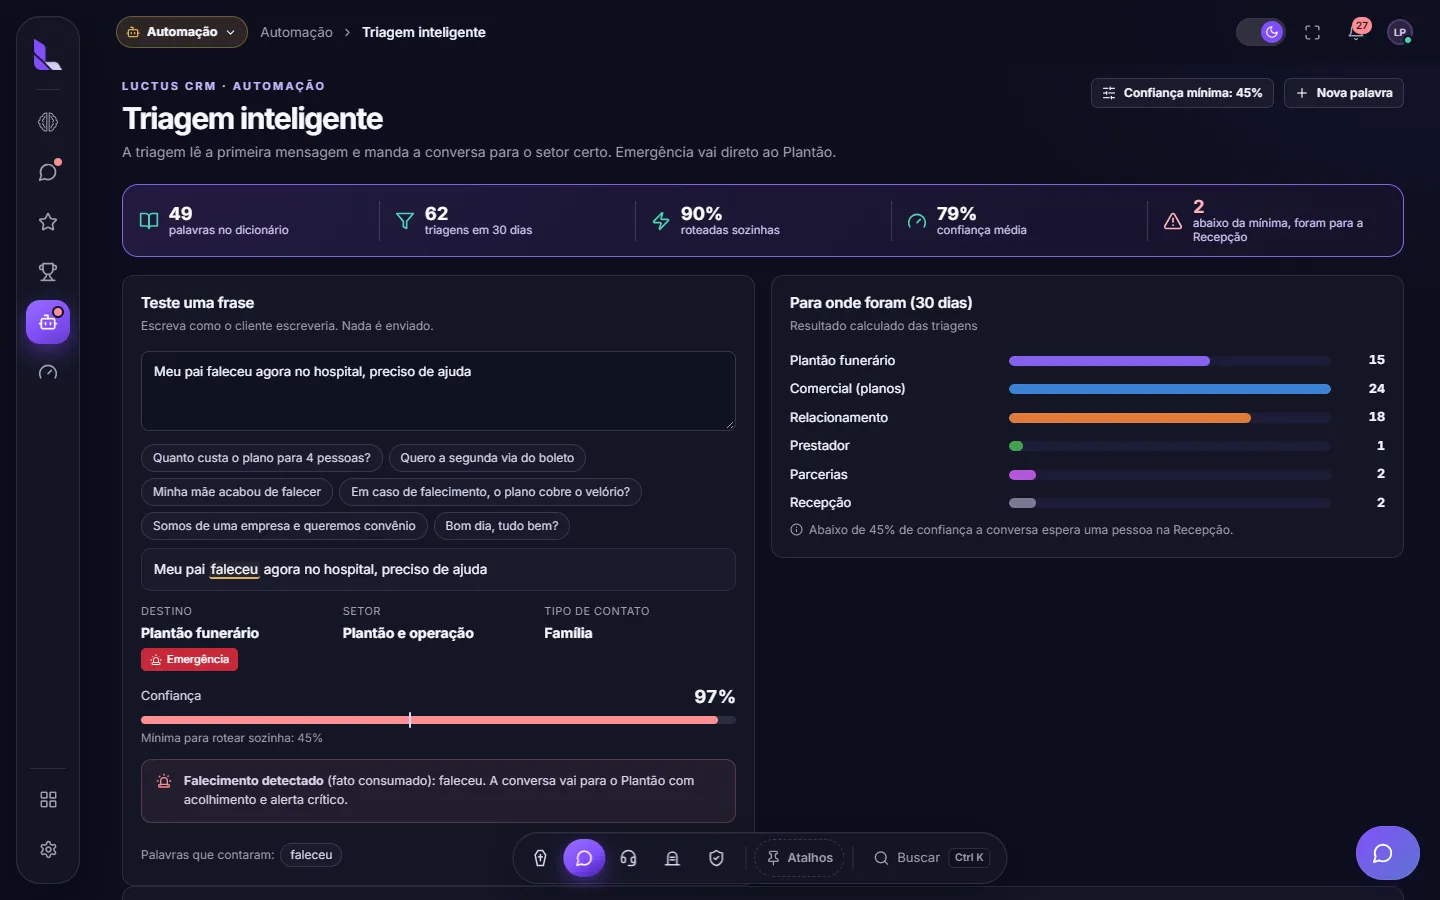The image size is (1440, 900).
Task: Open the brain icon in the sidebar
Action: tap(48, 122)
